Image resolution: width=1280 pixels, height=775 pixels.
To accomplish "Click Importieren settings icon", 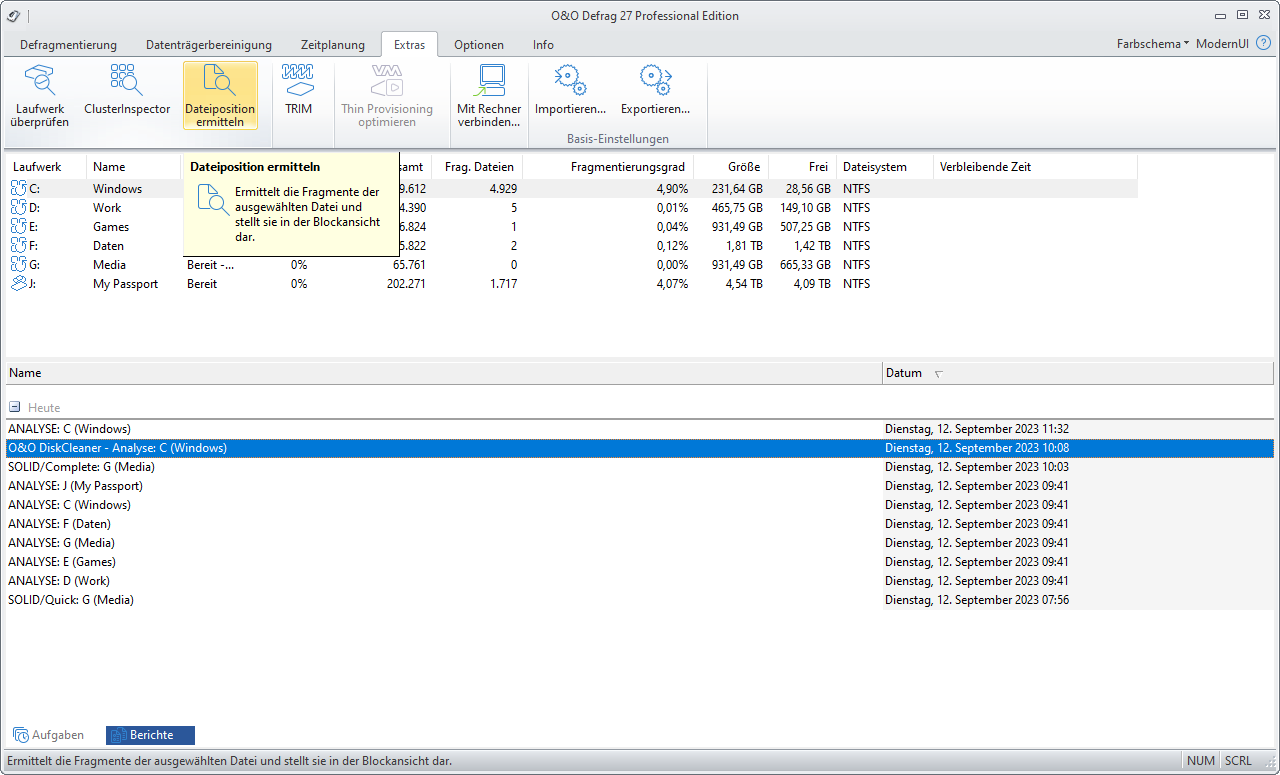I will point(570,80).
